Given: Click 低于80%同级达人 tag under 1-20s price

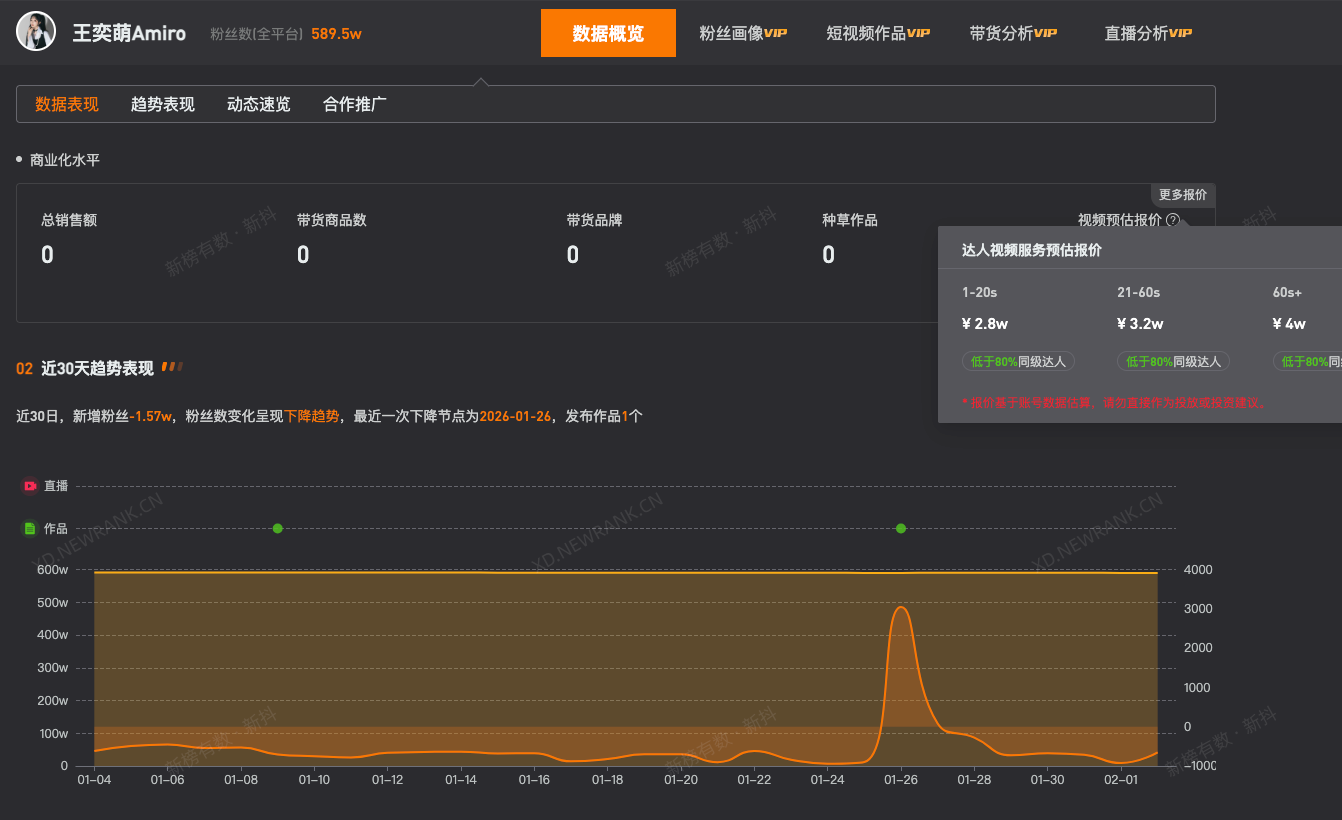Looking at the screenshot, I should [x=1018, y=361].
